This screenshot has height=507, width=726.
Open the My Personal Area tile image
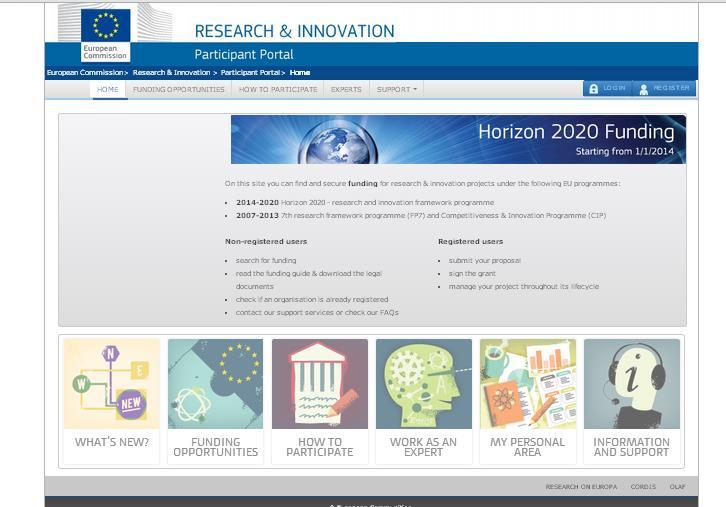click(x=528, y=383)
